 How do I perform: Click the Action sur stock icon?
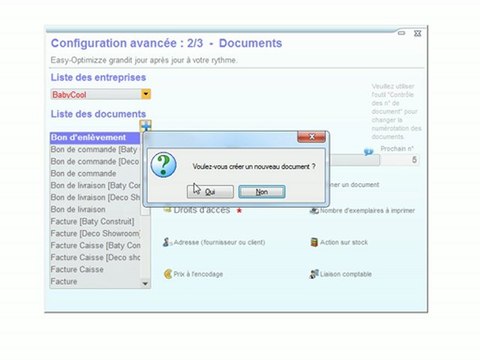(314, 242)
